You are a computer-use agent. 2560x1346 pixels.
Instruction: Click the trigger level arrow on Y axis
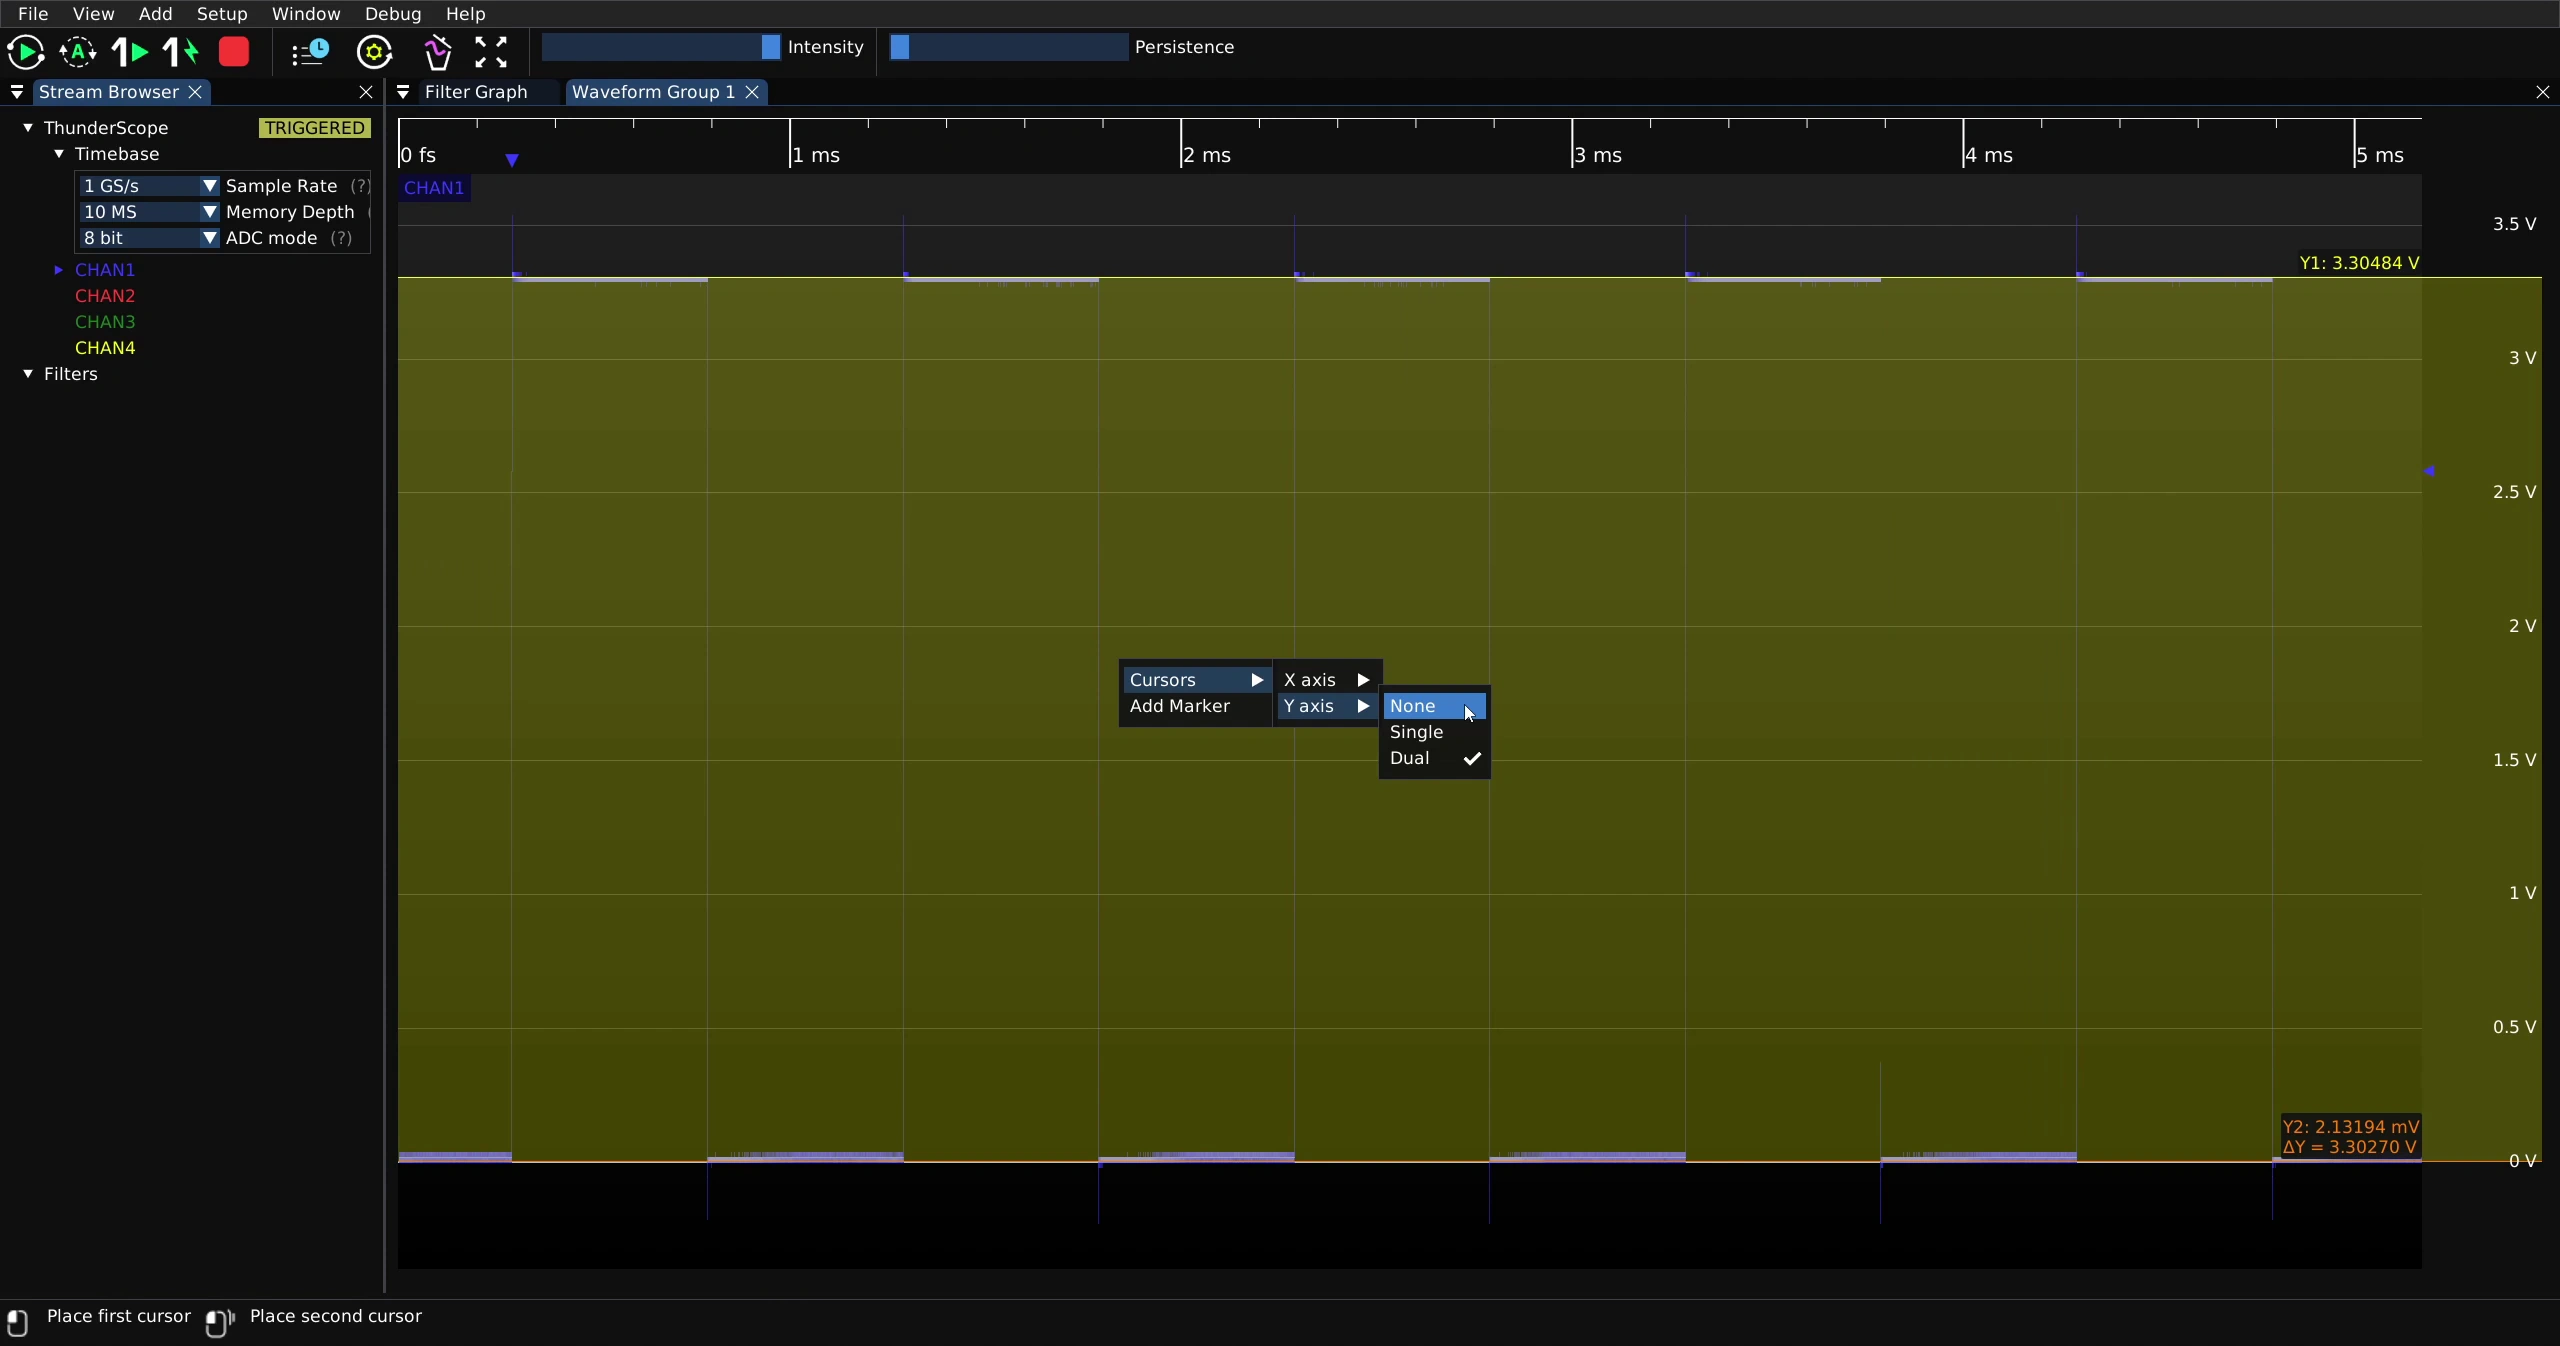click(2430, 471)
